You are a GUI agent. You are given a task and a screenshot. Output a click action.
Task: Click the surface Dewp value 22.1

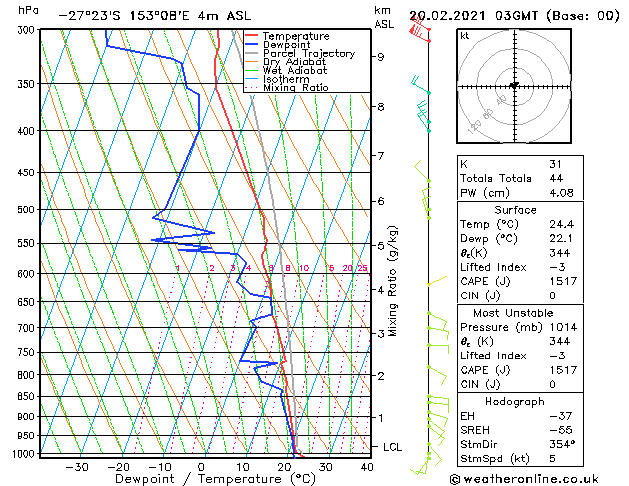[x=561, y=239]
